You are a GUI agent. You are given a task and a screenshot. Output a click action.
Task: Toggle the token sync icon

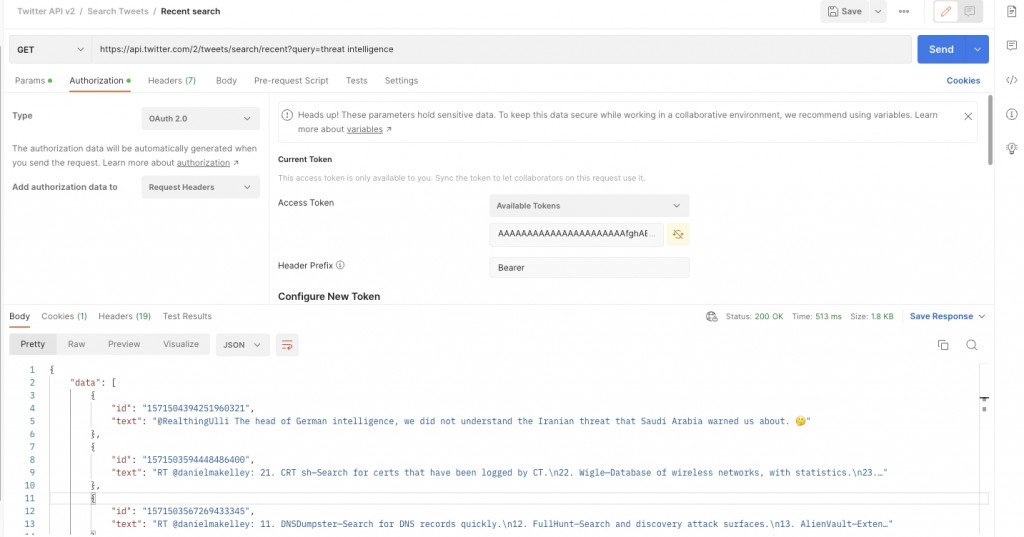tap(678, 235)
